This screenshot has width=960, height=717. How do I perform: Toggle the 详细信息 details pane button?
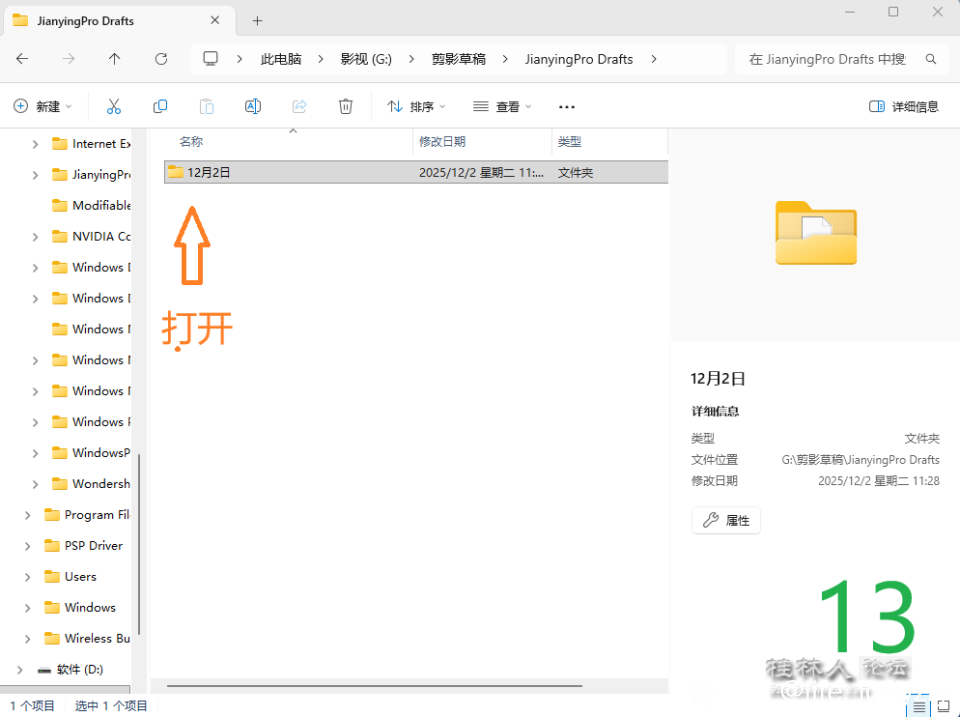904,106
